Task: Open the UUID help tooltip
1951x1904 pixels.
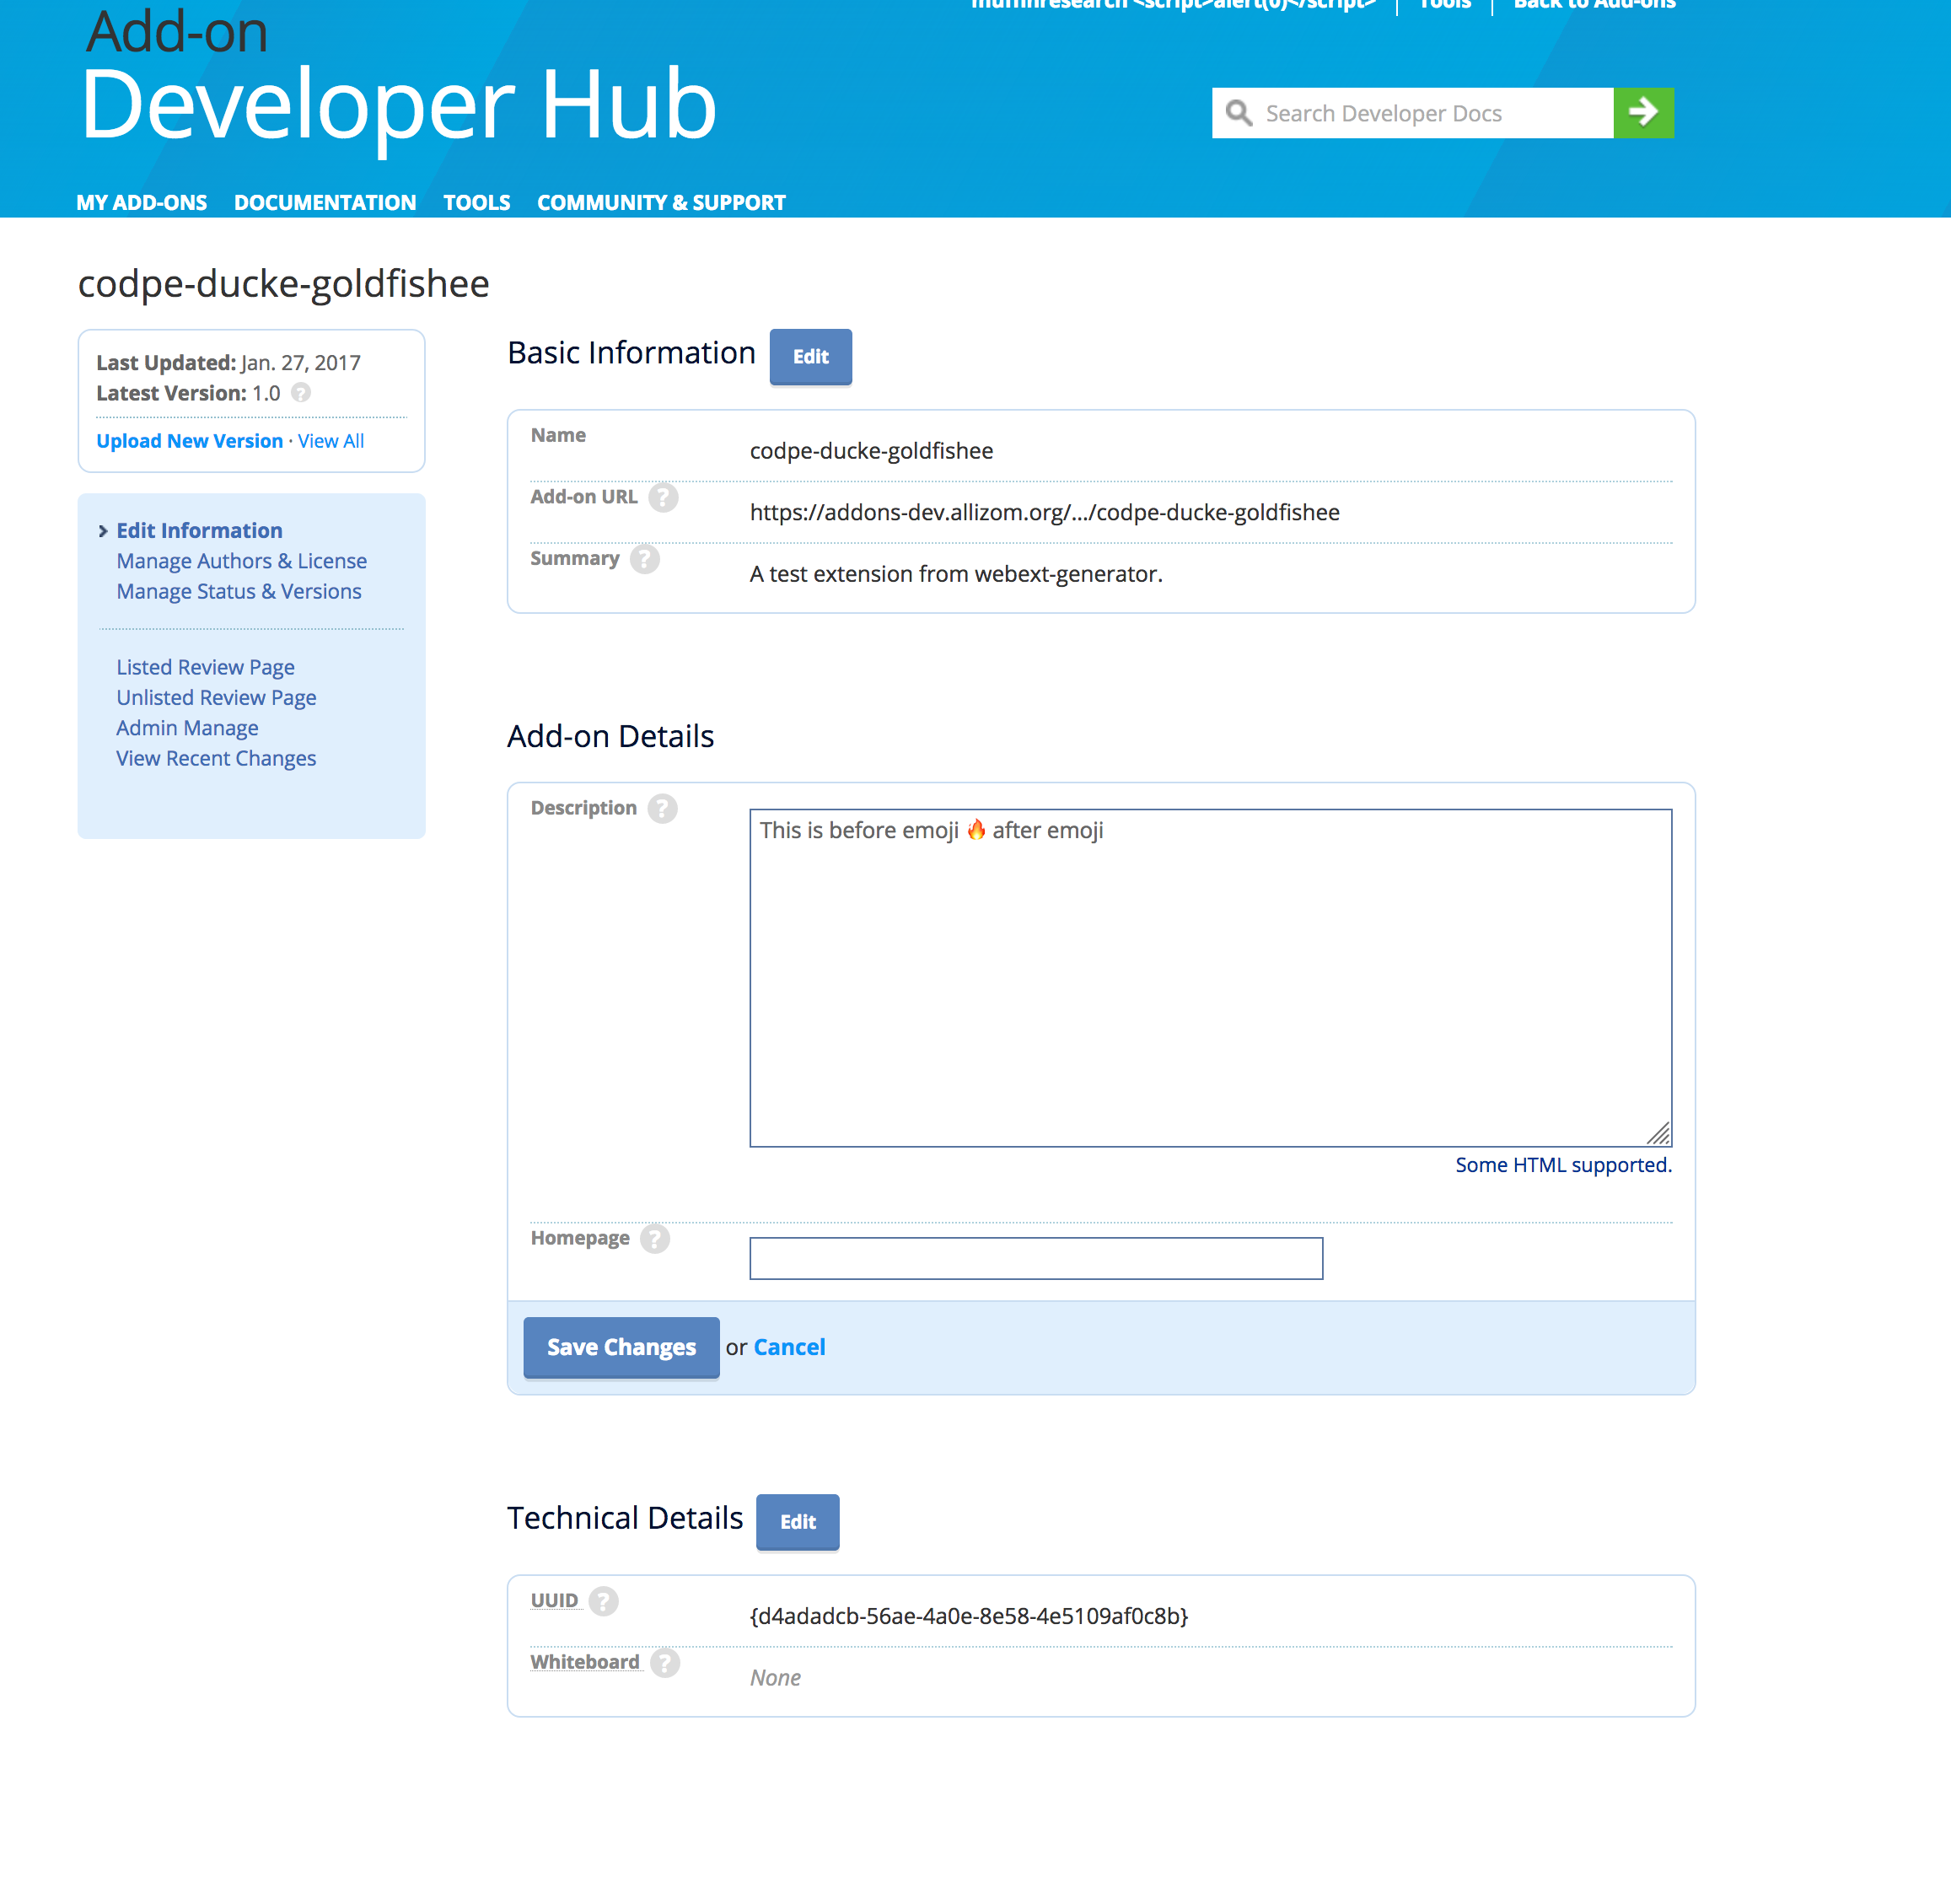Action: [x=605, y=1600]
